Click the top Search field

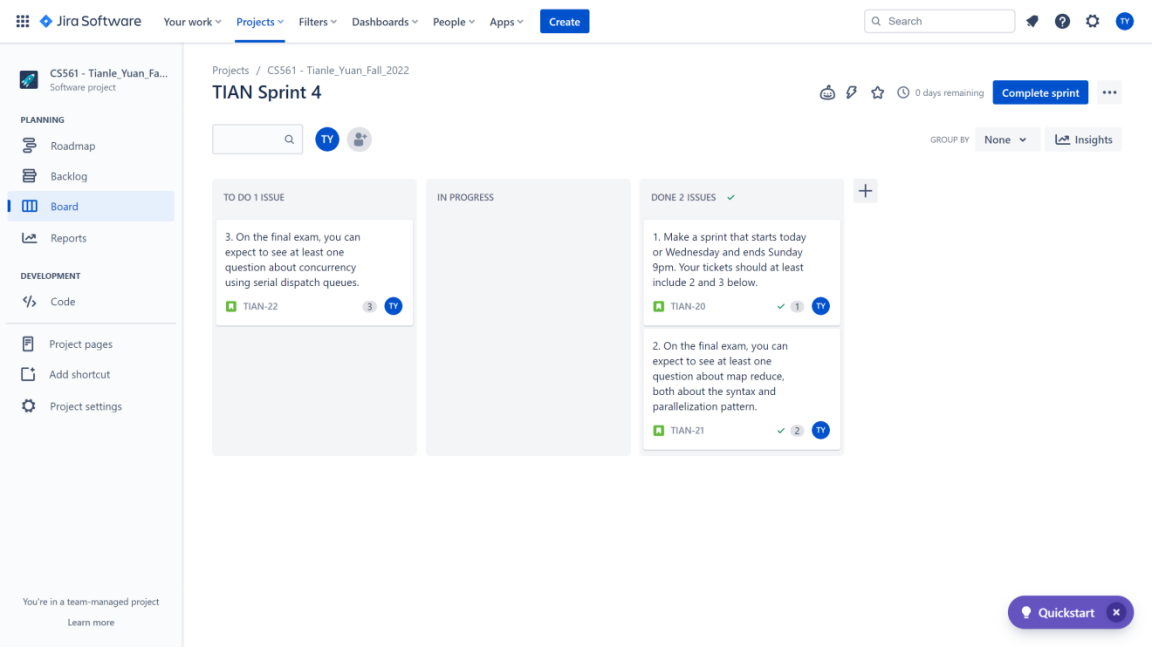(940, 21)
